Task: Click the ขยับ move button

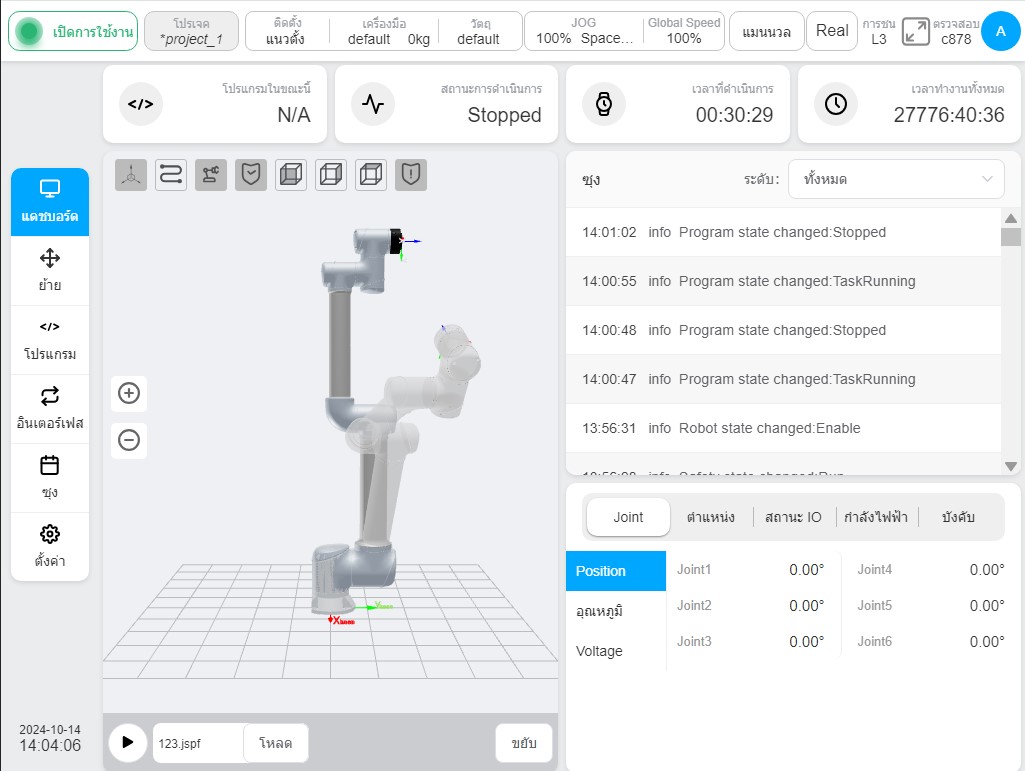Action: click(524, 743)
